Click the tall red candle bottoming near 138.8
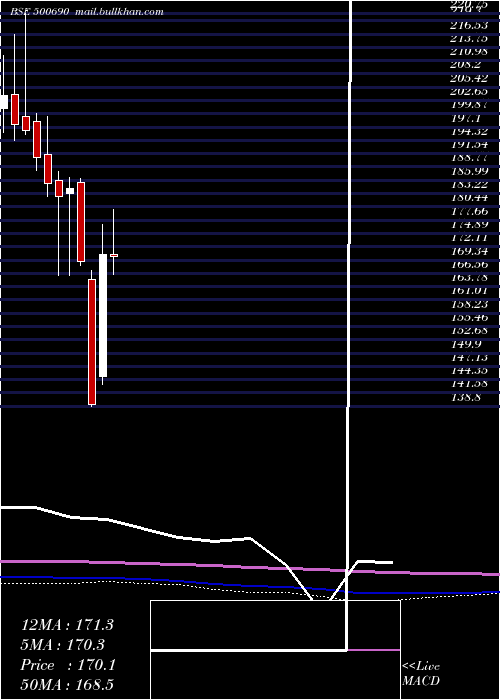This screenshot has height=700, width=500. tap(92, 342)
